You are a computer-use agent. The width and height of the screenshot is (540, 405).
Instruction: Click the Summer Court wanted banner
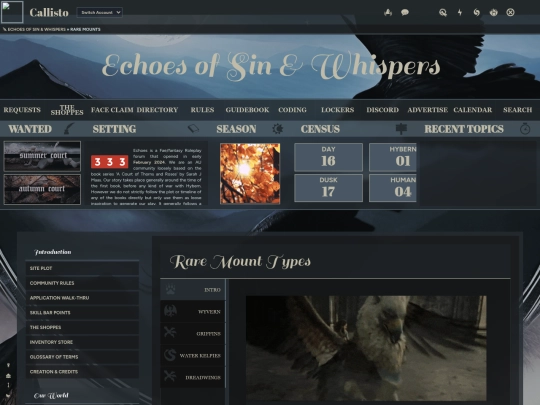(x=42, y=156)
